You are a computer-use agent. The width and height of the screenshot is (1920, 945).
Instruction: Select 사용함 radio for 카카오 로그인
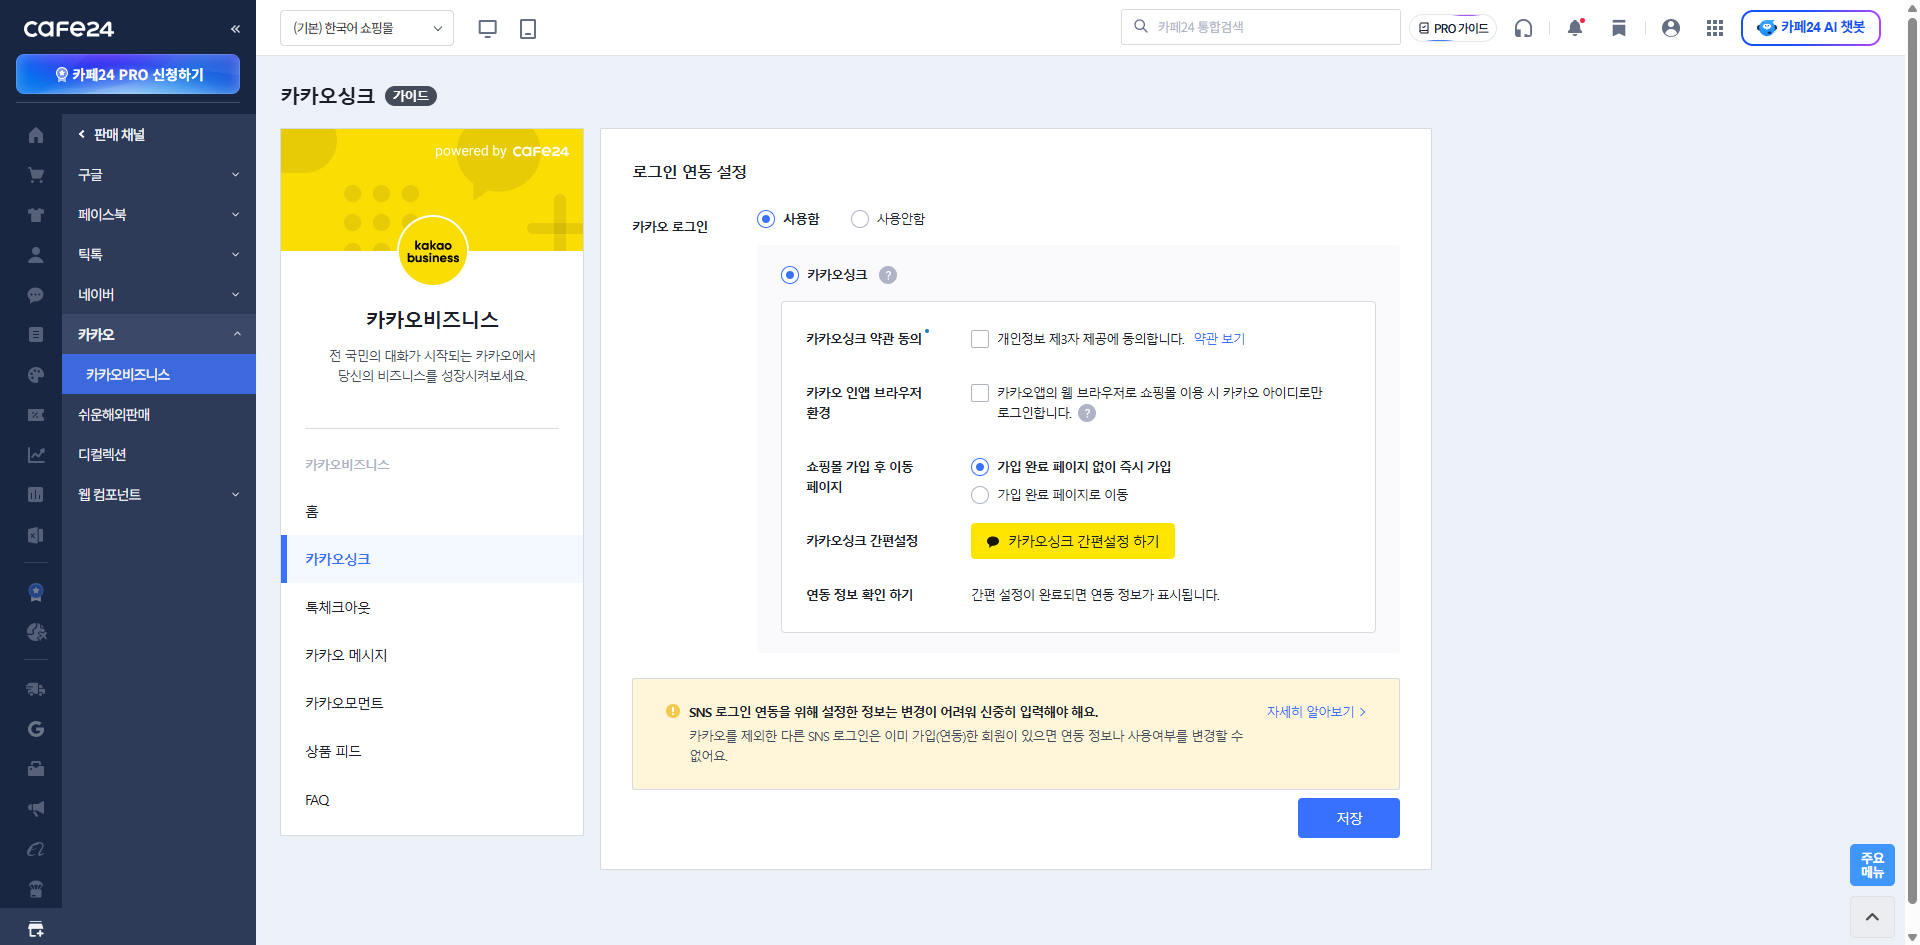click(766, 219)
